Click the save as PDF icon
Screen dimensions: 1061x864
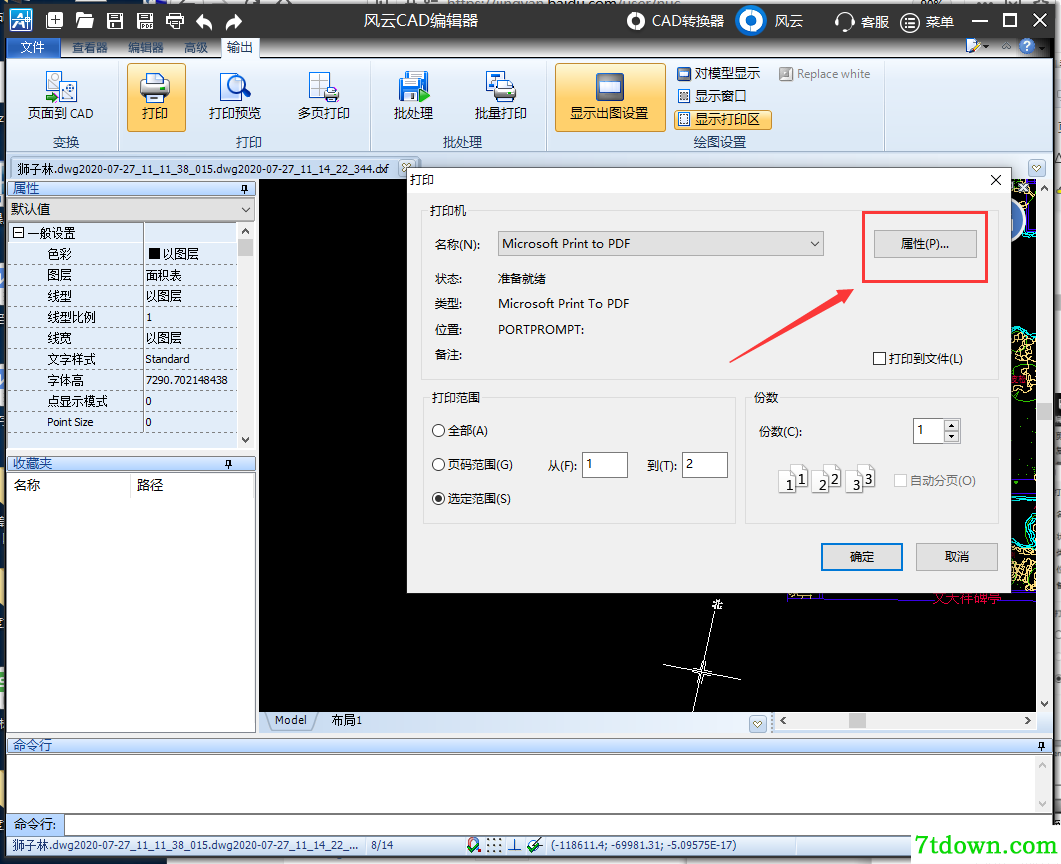(145, 21)
